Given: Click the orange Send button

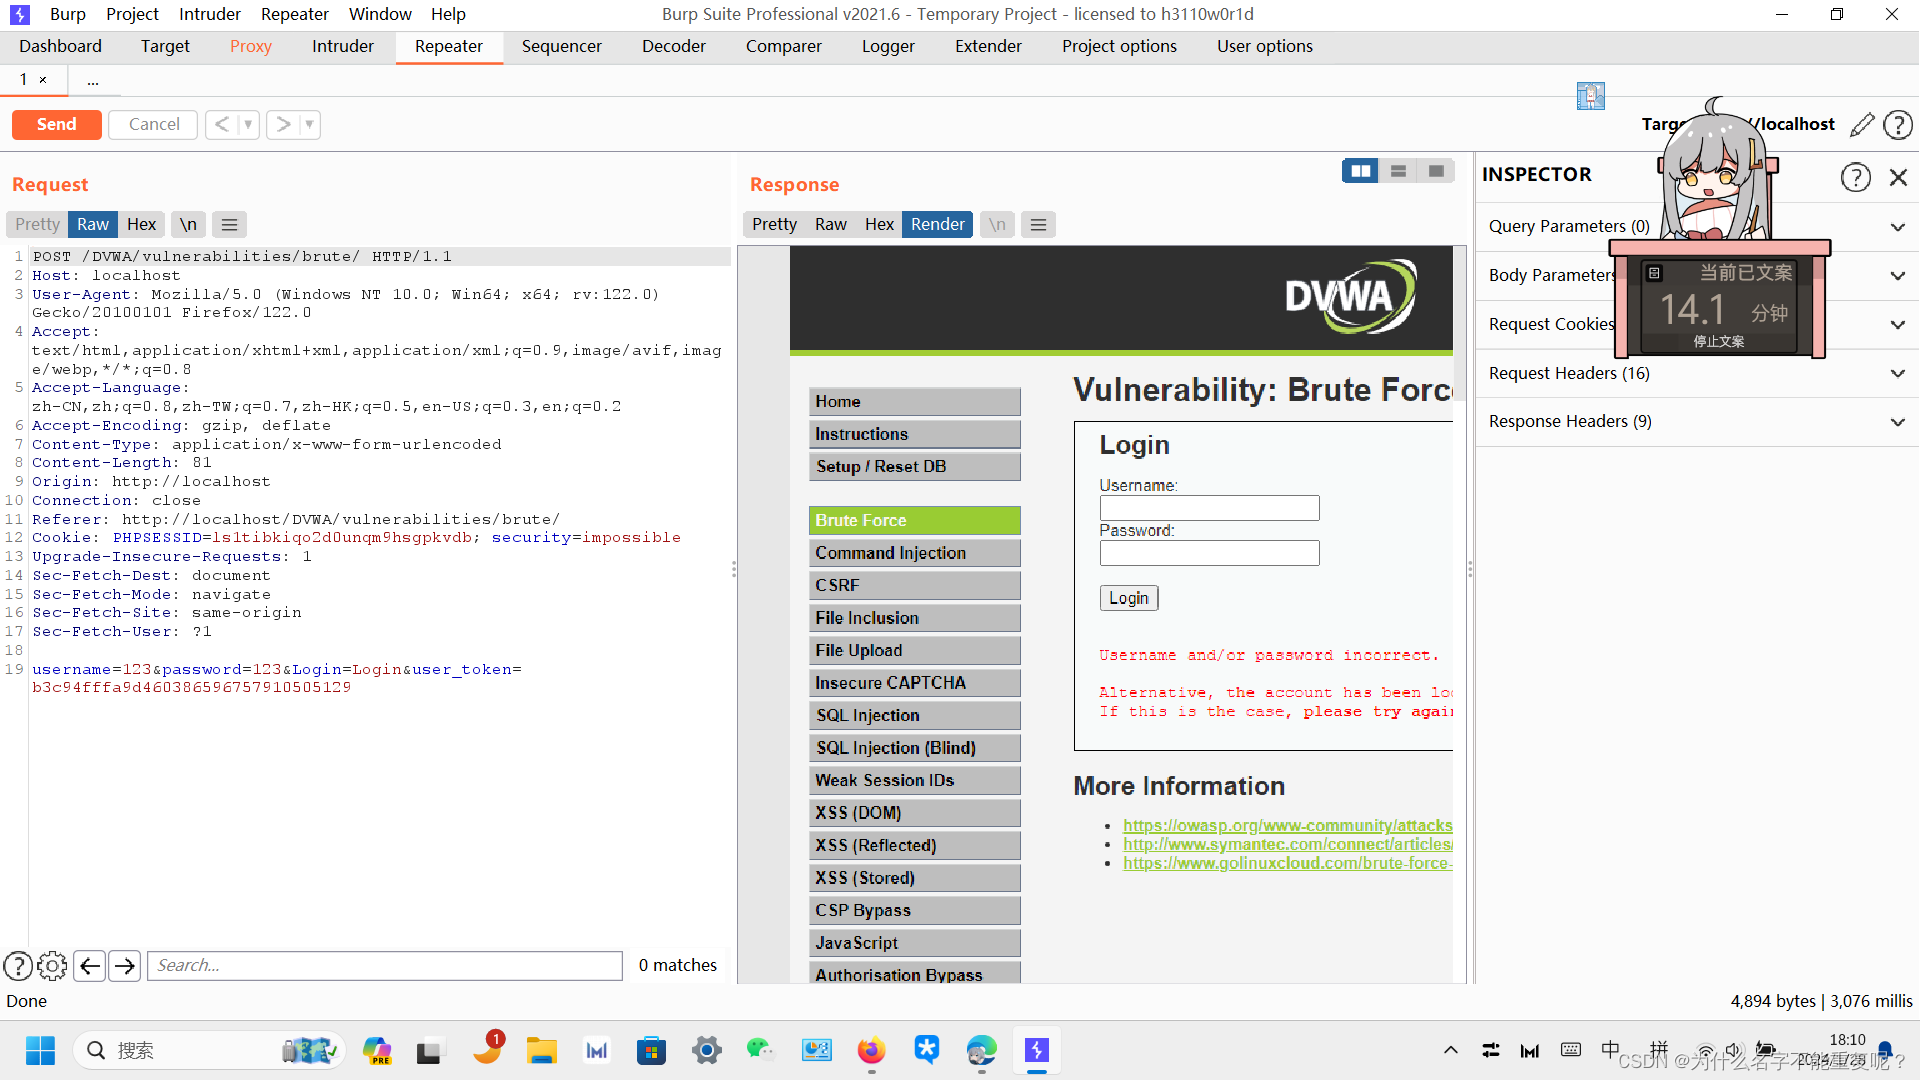Looking at the screenshot, I should pyautogui.click(x=56, y=124).
